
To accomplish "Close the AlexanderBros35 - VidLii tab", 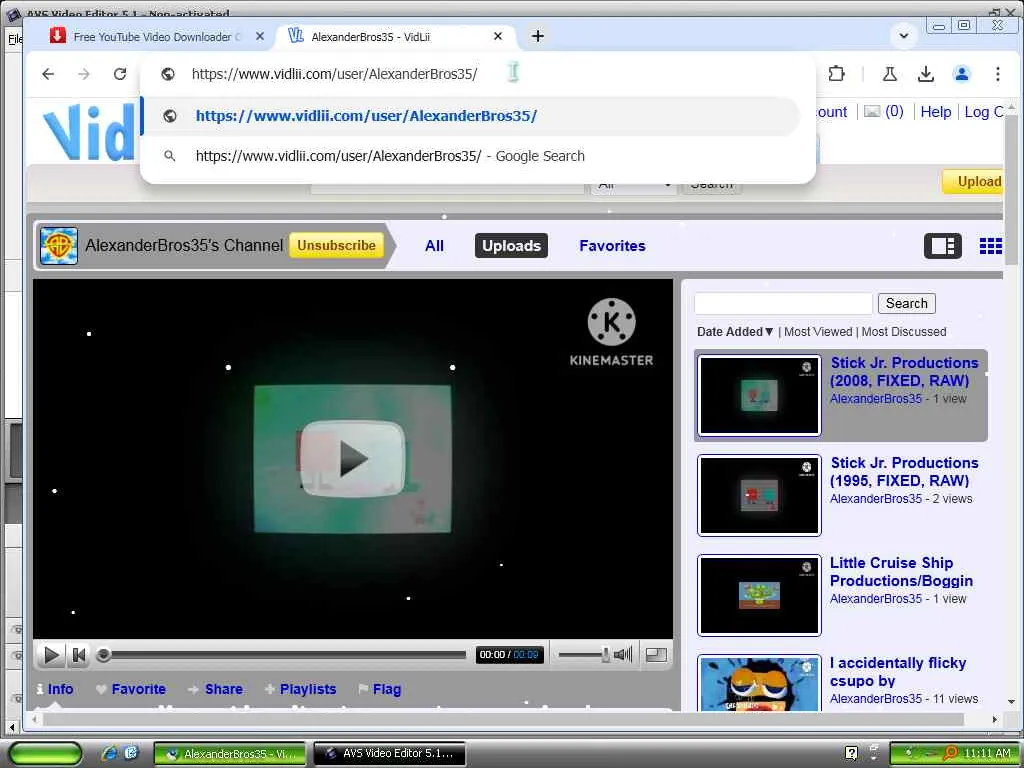I will 498,37.
